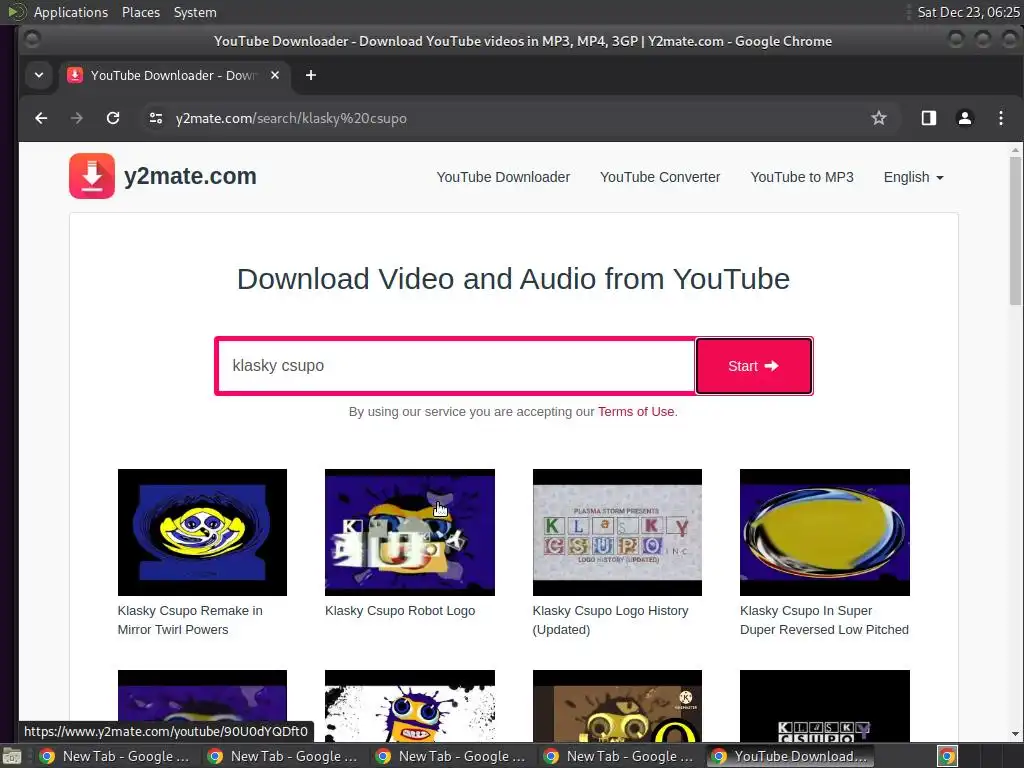Open the System menu
Viewport: 1024px width, 768px height.
(195, 12)
